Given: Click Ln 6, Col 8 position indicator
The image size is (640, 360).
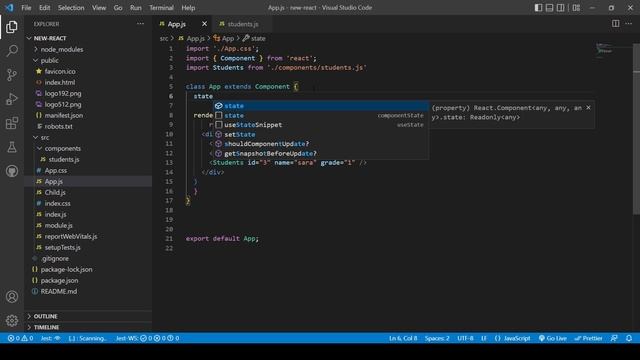Looking at the screenshot, I should point(403,338).
